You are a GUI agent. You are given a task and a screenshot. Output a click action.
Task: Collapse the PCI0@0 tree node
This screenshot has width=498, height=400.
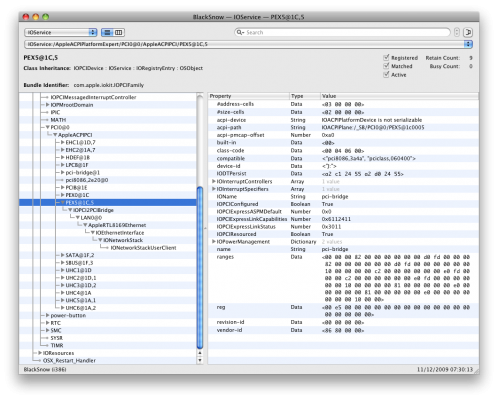click(47, 127)
